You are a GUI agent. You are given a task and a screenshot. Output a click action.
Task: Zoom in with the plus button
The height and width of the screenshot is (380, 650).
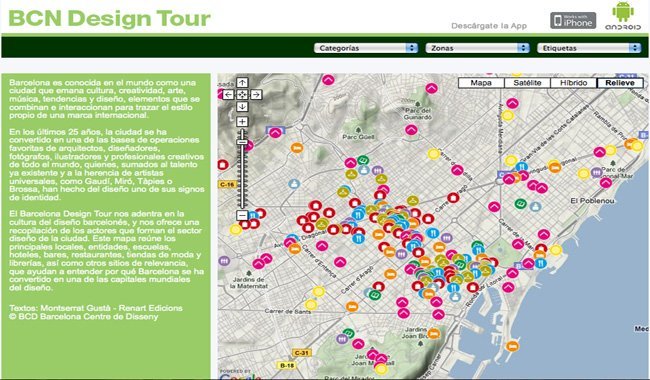point(242,122)
